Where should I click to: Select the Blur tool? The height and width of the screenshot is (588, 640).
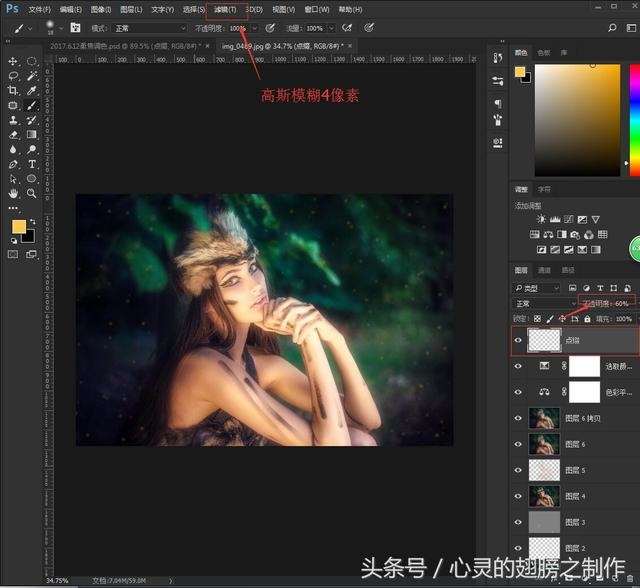[x=13, y=149]
